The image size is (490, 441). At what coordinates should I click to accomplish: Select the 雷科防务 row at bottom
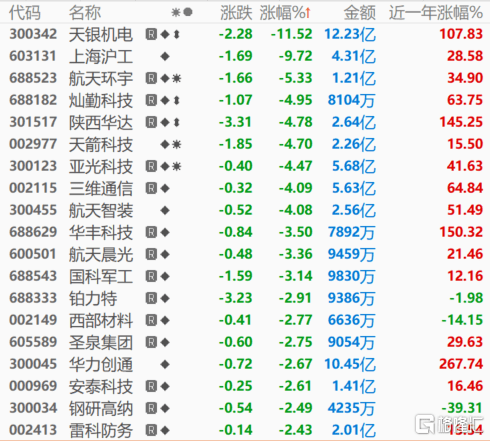point(245,430)
